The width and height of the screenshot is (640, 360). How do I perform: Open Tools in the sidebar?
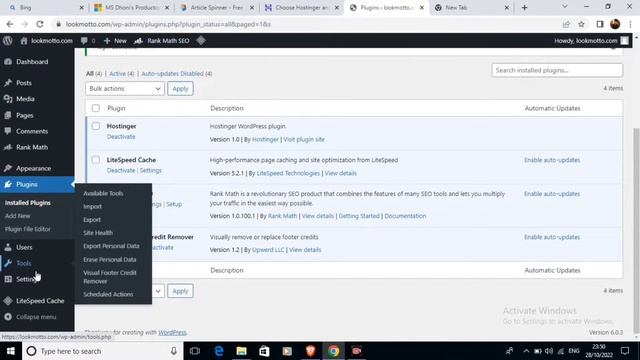pyautogui.click(x=24, y=263)
